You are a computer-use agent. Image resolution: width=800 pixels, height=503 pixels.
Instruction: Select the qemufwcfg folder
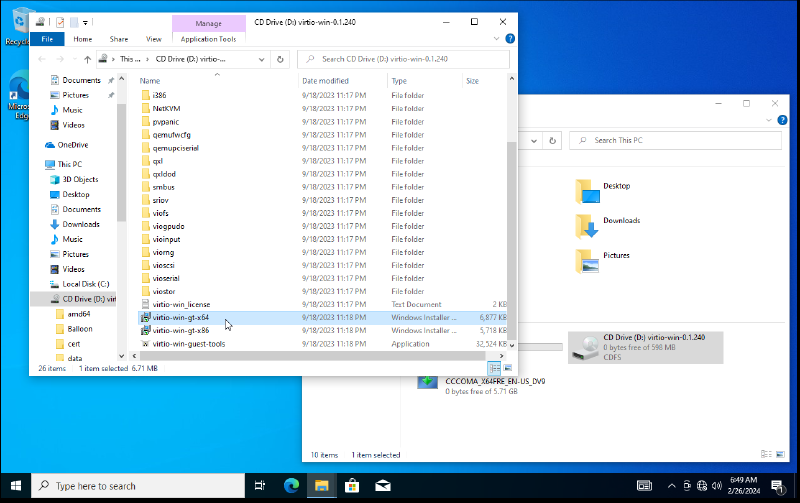(x=171, y=135)
